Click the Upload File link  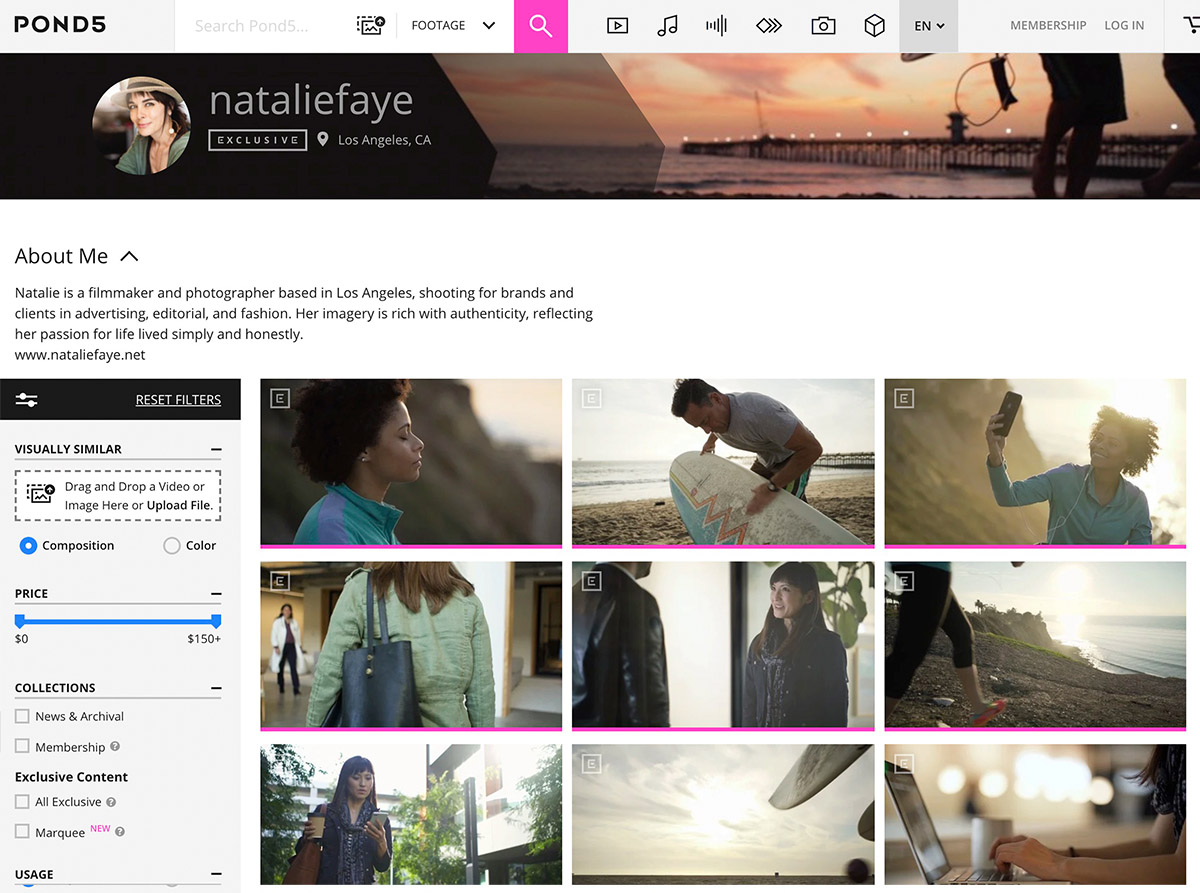[179, 505]
